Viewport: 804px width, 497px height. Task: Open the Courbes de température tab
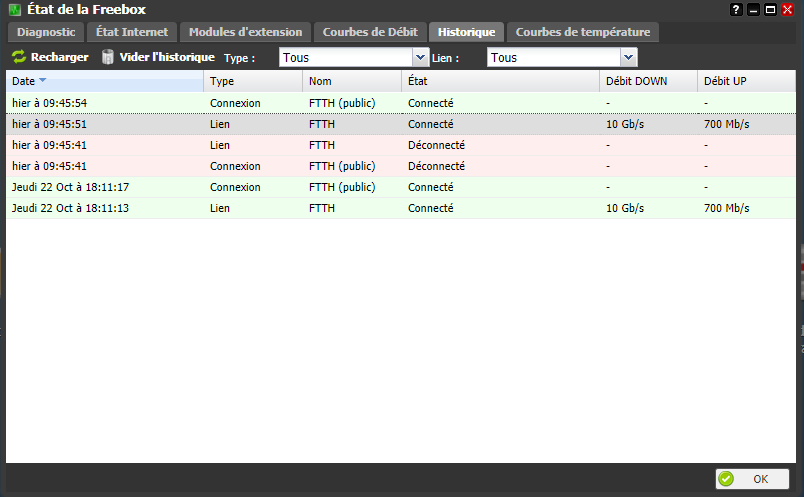coord(582,32)
